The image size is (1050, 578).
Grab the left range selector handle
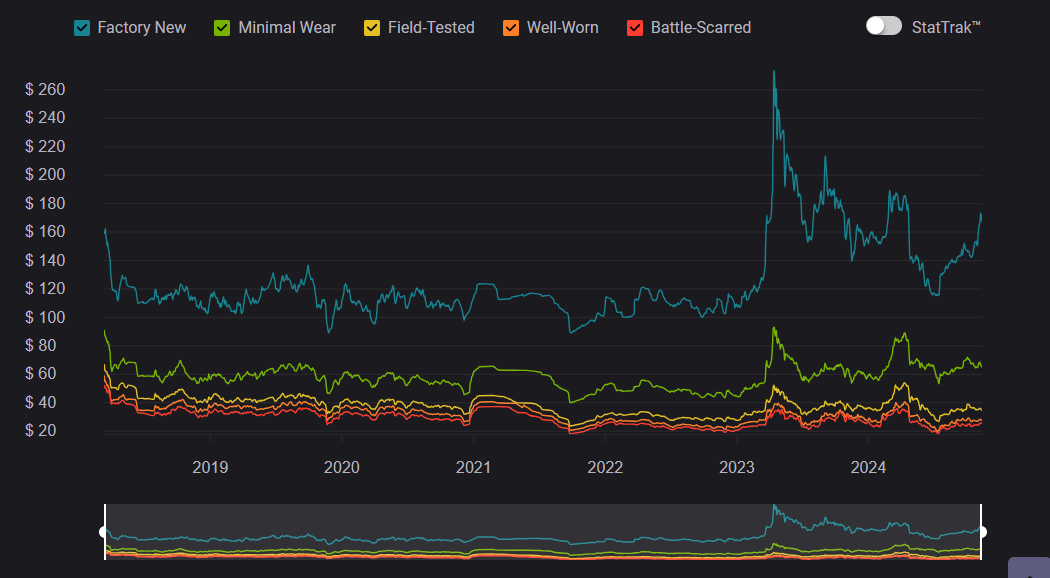point(104,531)
